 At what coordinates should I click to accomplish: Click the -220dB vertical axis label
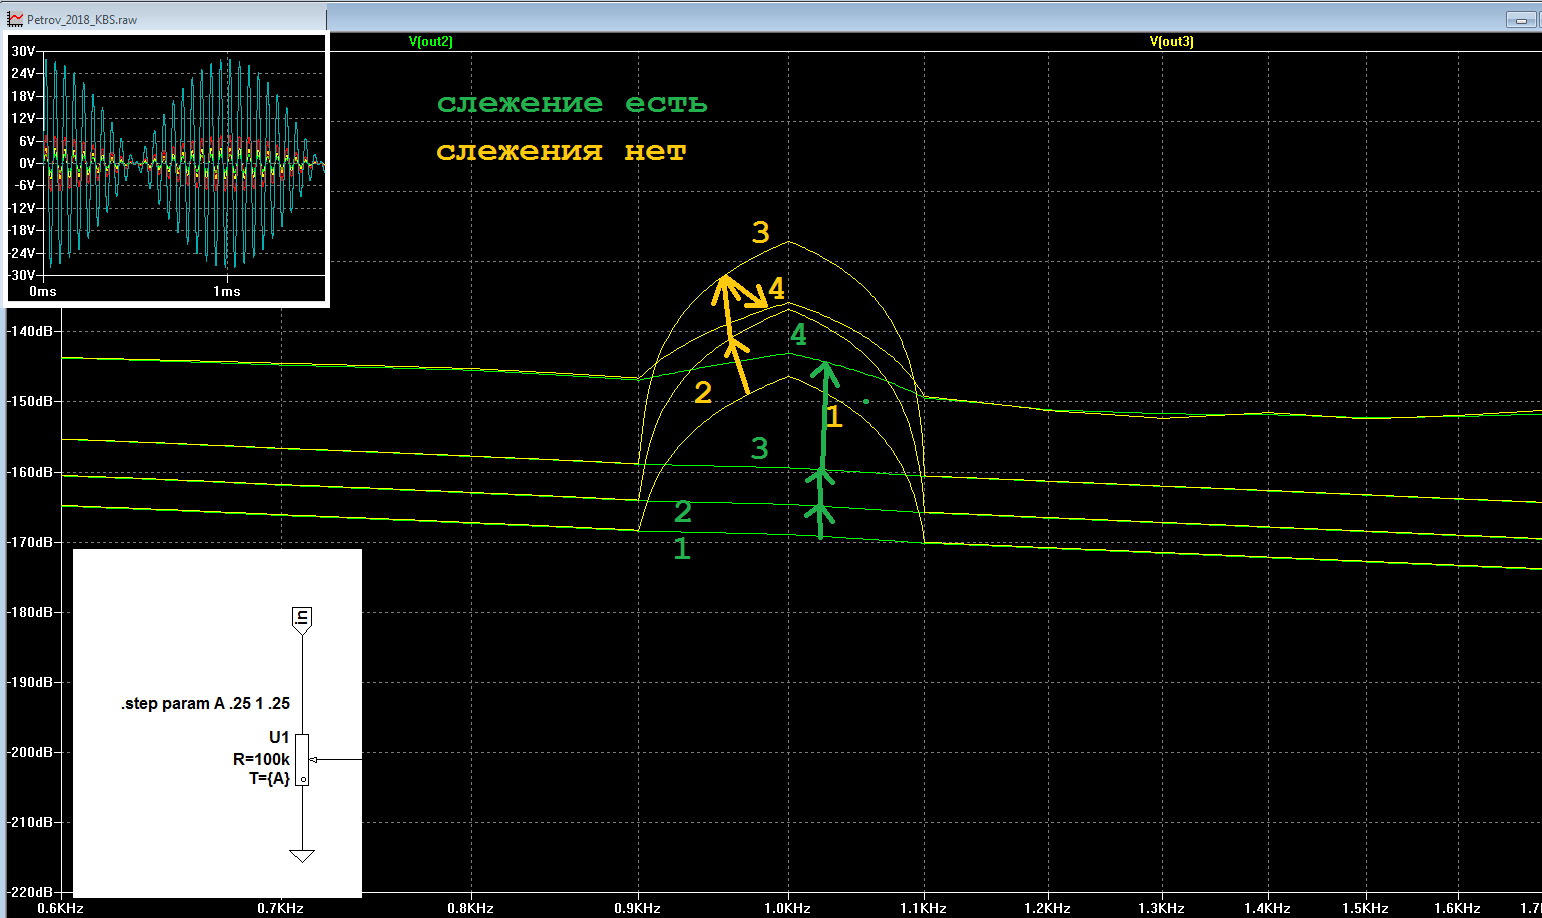[32, 892]
